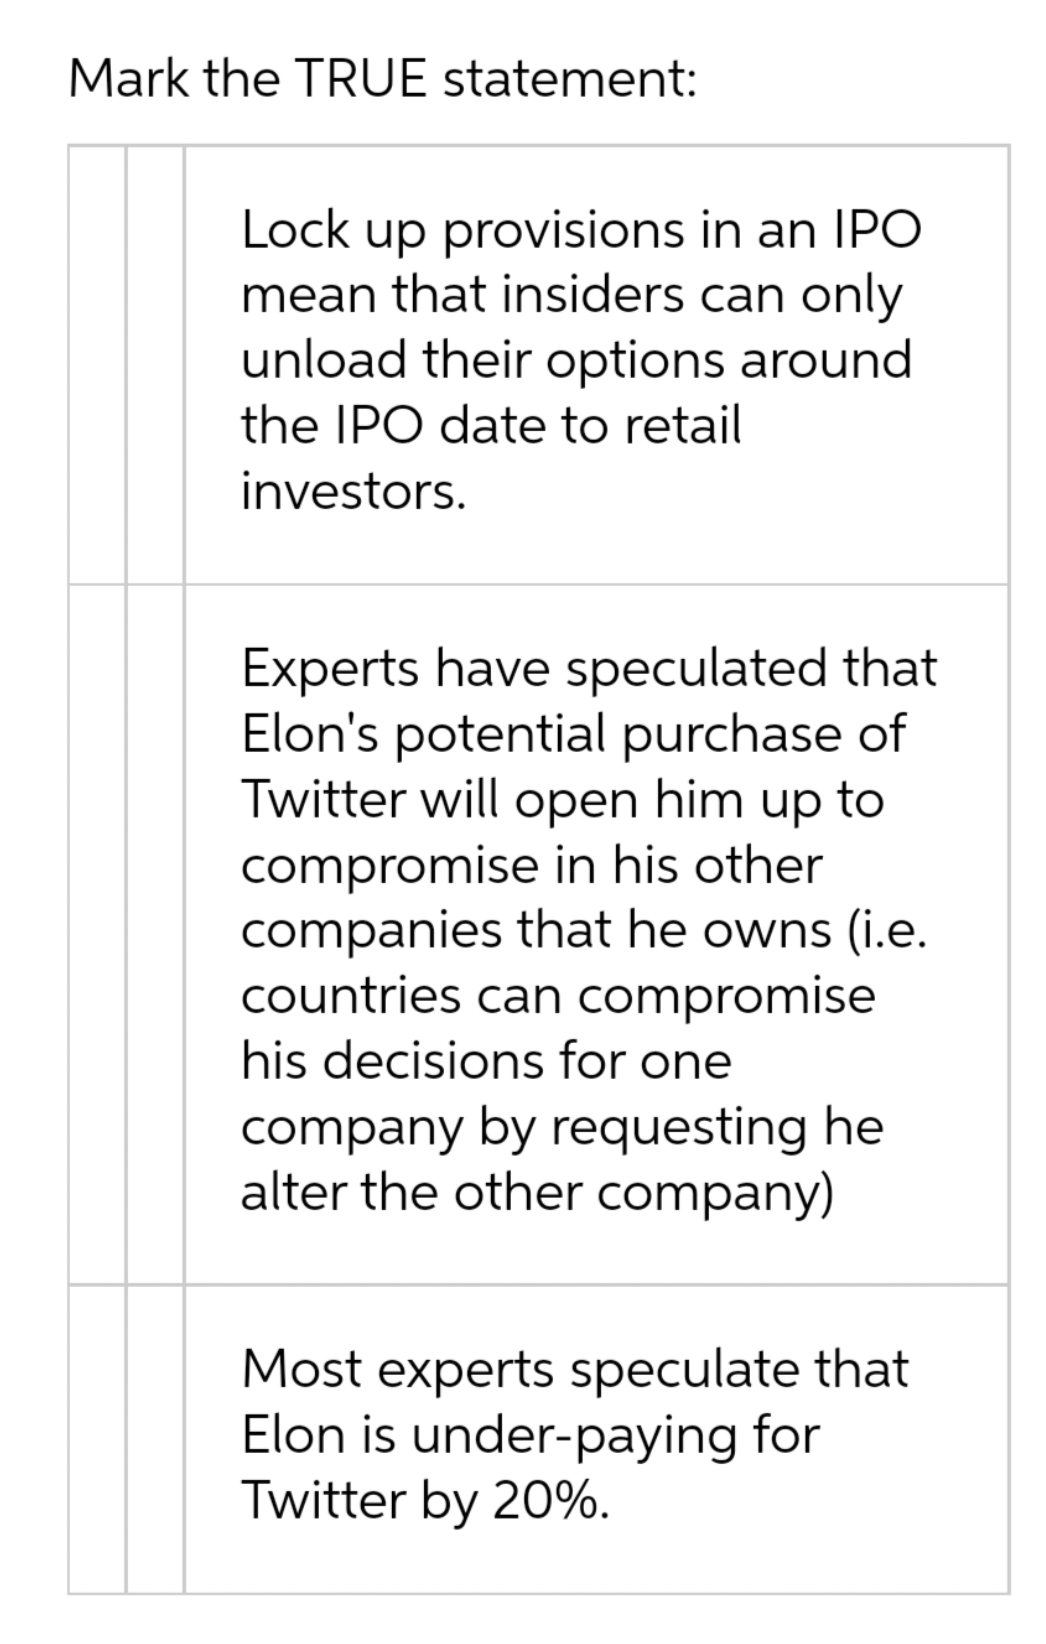Select the 'Most experts speculate that' line
1046x1644 pixels.
[575, 1369]
